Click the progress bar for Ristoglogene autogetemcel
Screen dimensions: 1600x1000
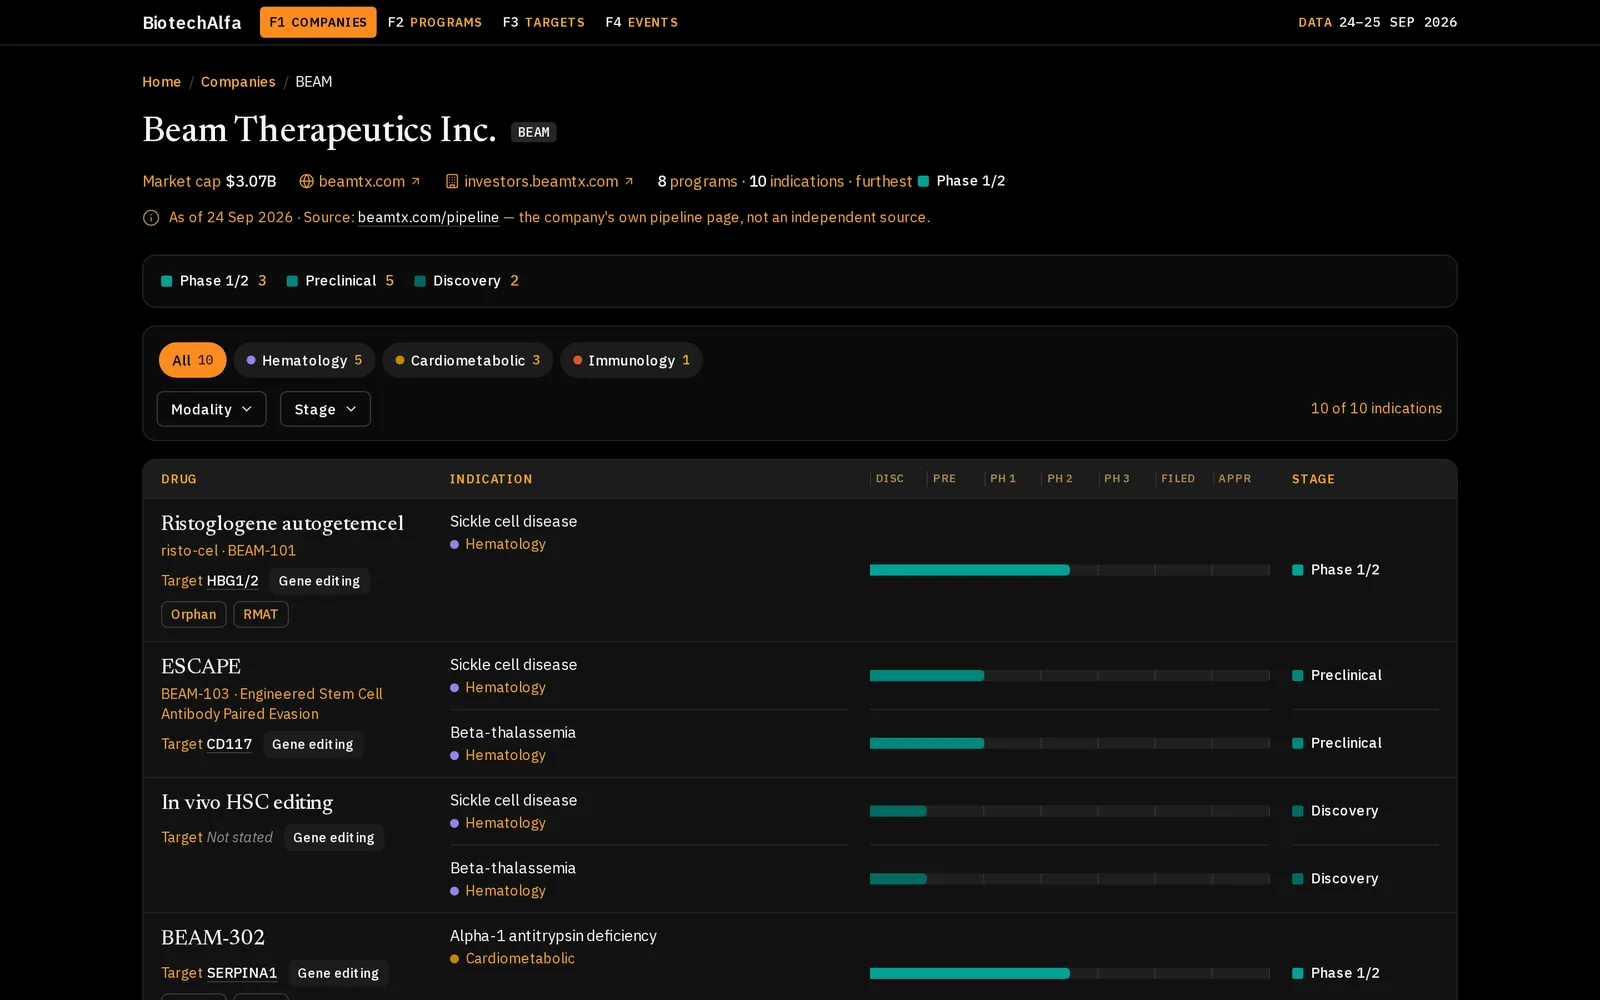tap(1070, 570)
